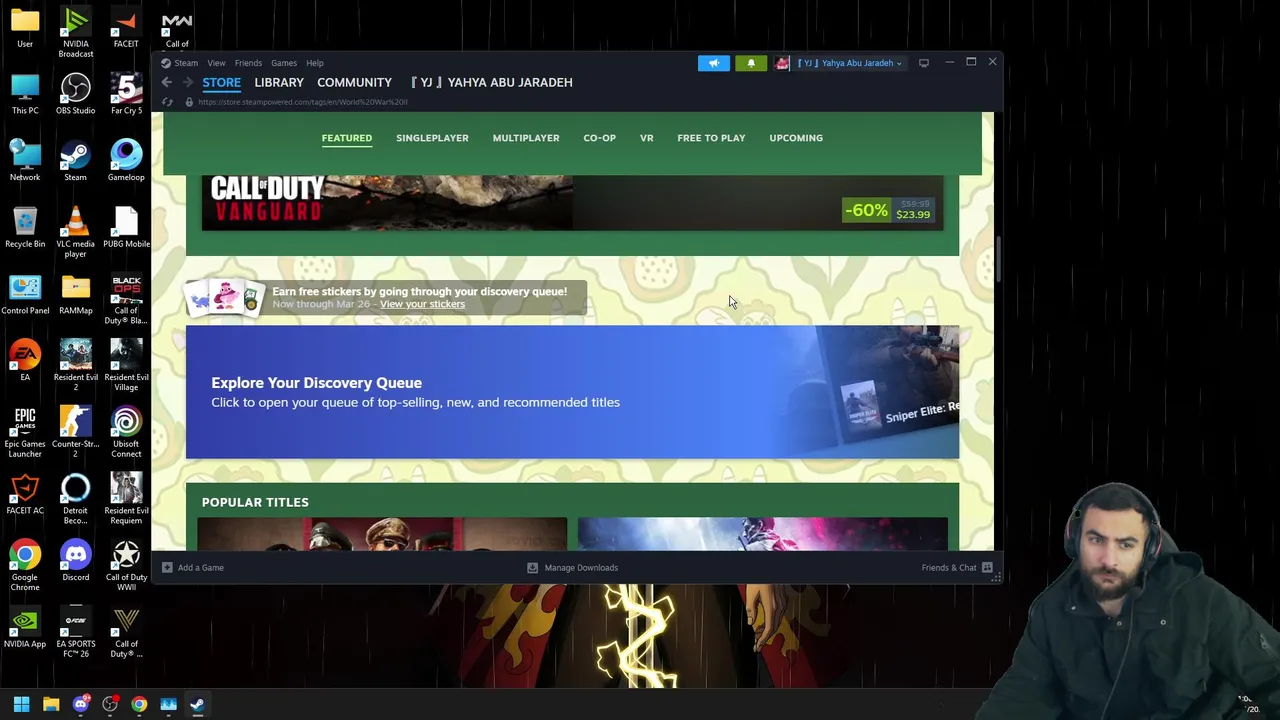Select the Recycle Bin icon
1280x720 pixels.
click(25, 228)
